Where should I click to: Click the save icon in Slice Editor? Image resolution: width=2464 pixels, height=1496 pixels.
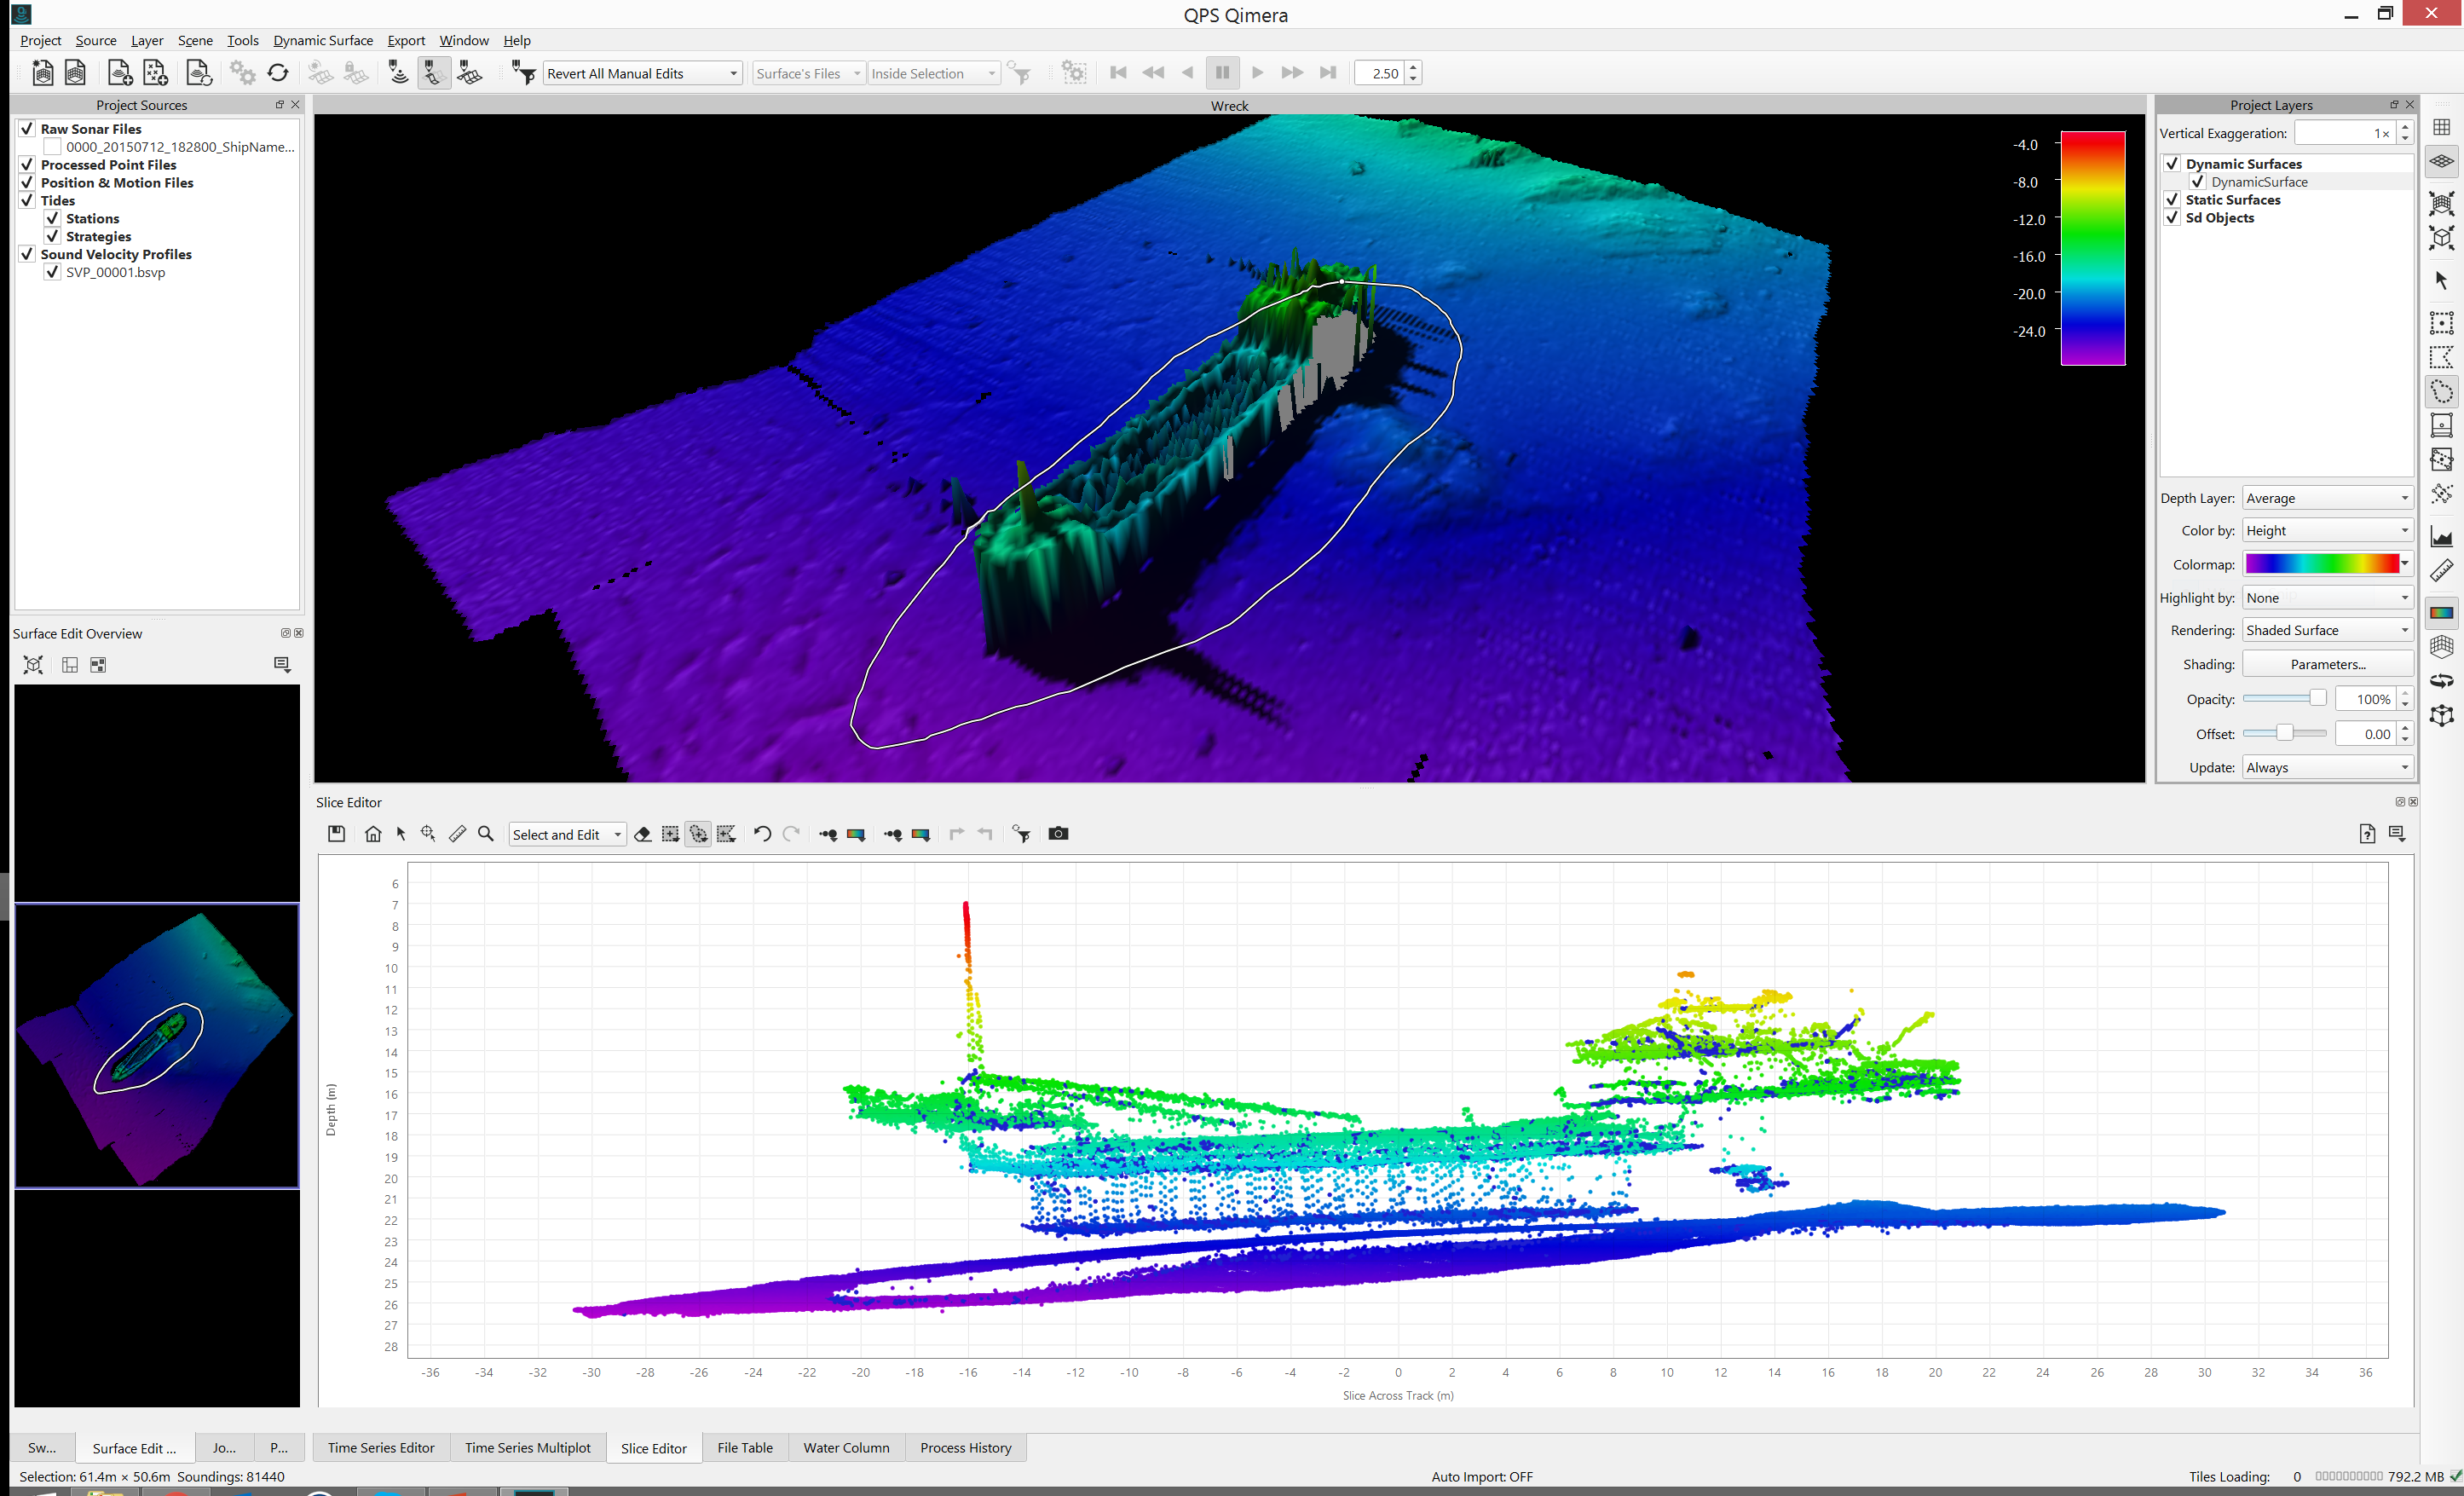[337, 834]
